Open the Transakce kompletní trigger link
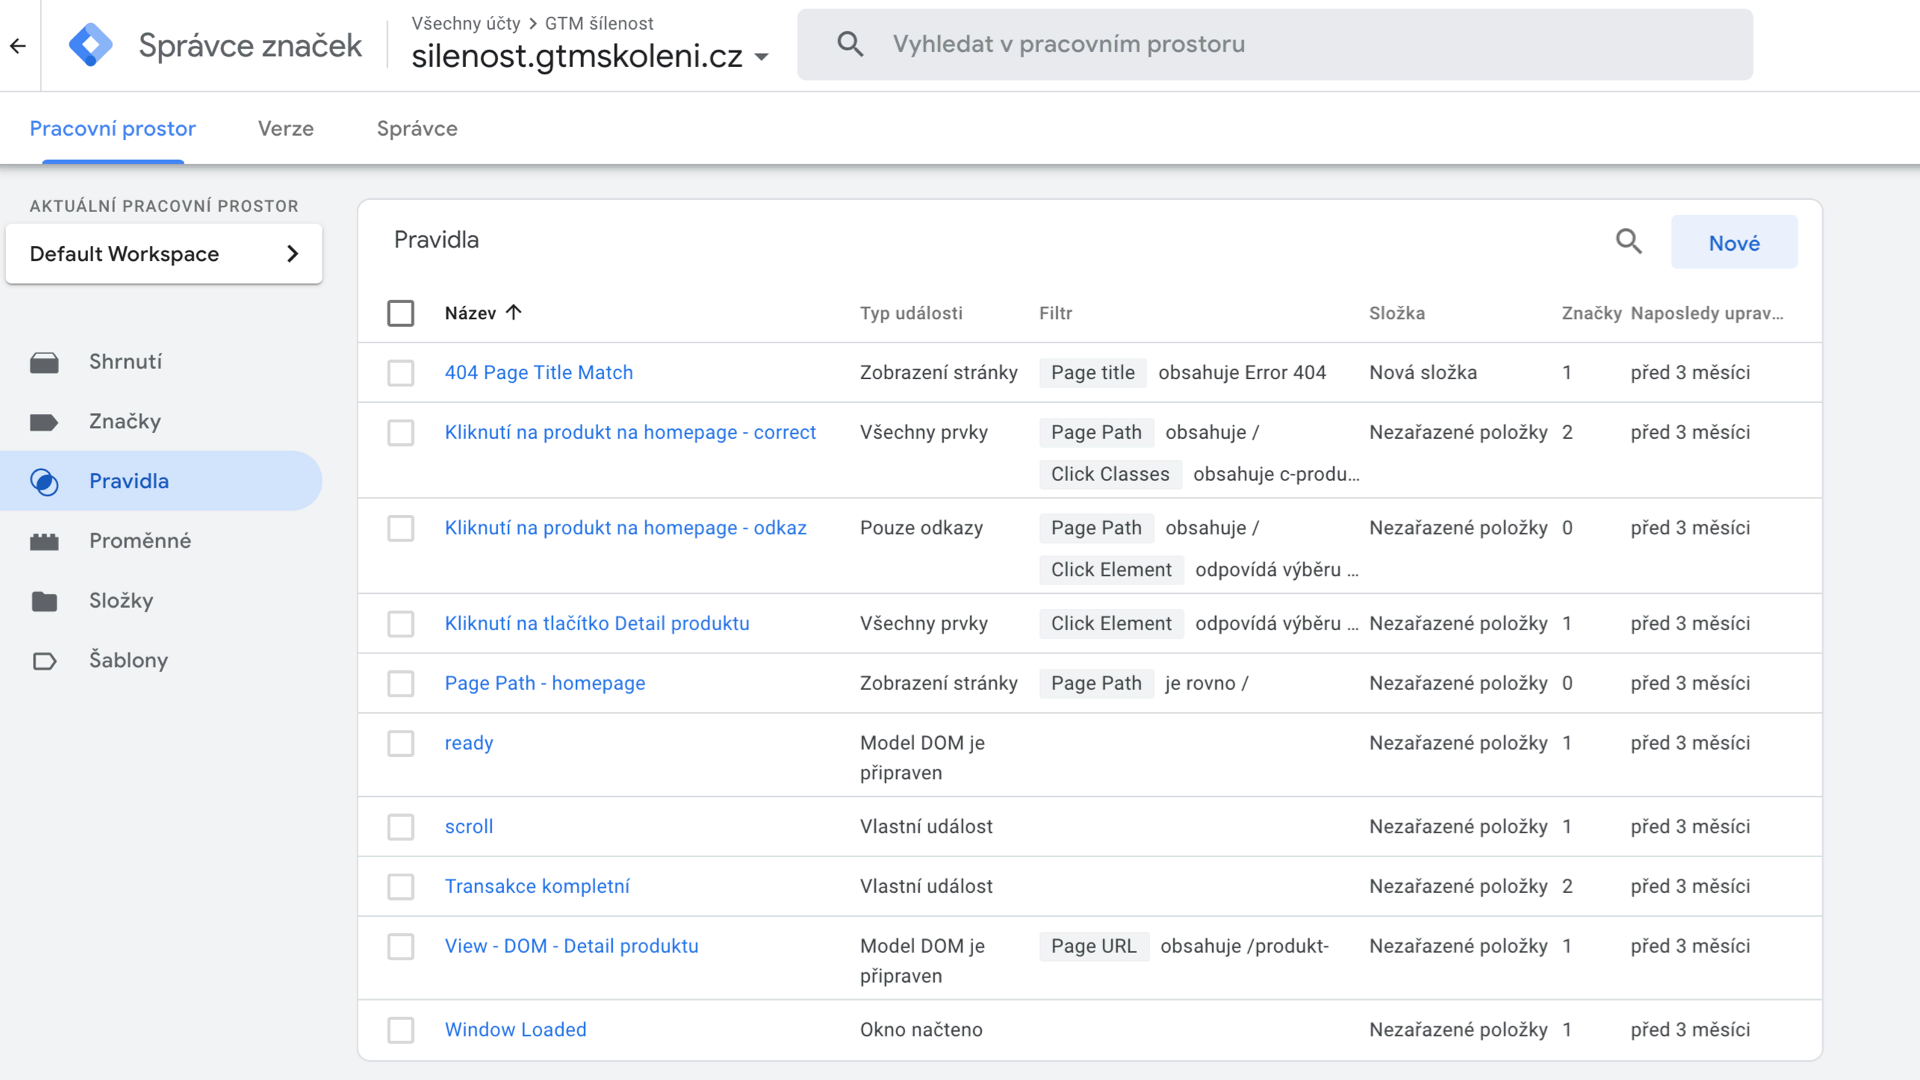 (x=537, y=886)
